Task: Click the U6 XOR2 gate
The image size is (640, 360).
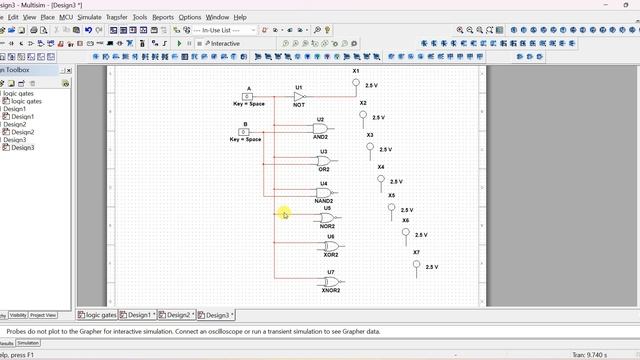Action: point(331,246)
